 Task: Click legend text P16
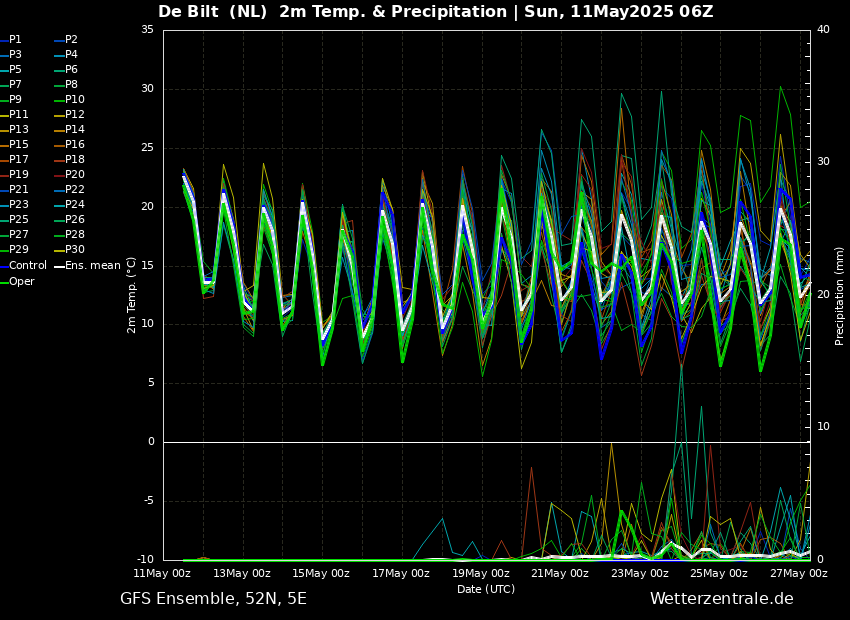pos(75,145)
